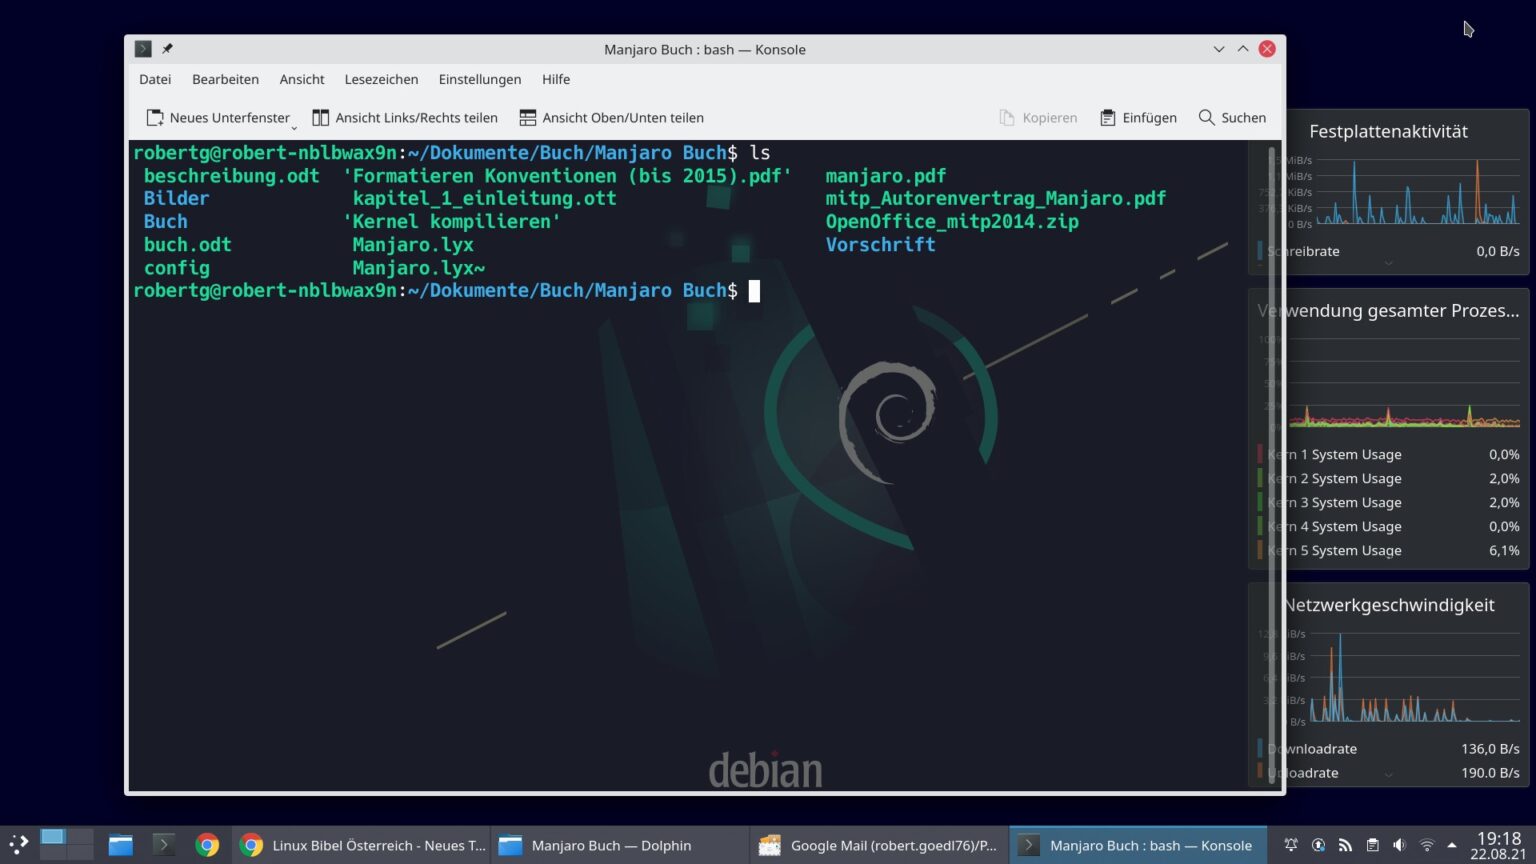Screen dimensions: 1536x864
Task: Click the Kopieren button
Action: click(x=1039, y=117)
